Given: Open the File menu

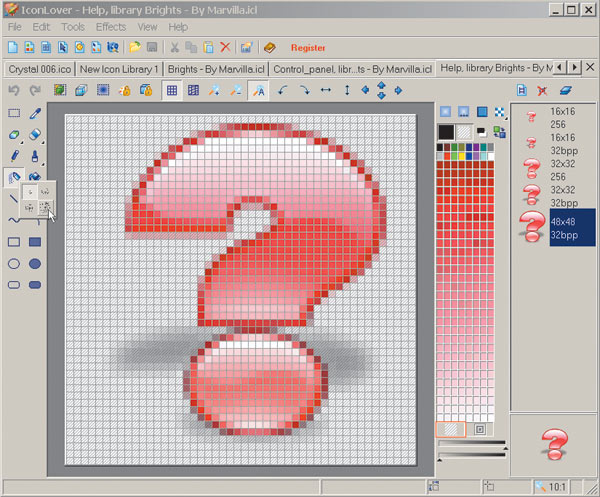Looking at the screenshot, I should pyautogui.click(x=15, y=27).
